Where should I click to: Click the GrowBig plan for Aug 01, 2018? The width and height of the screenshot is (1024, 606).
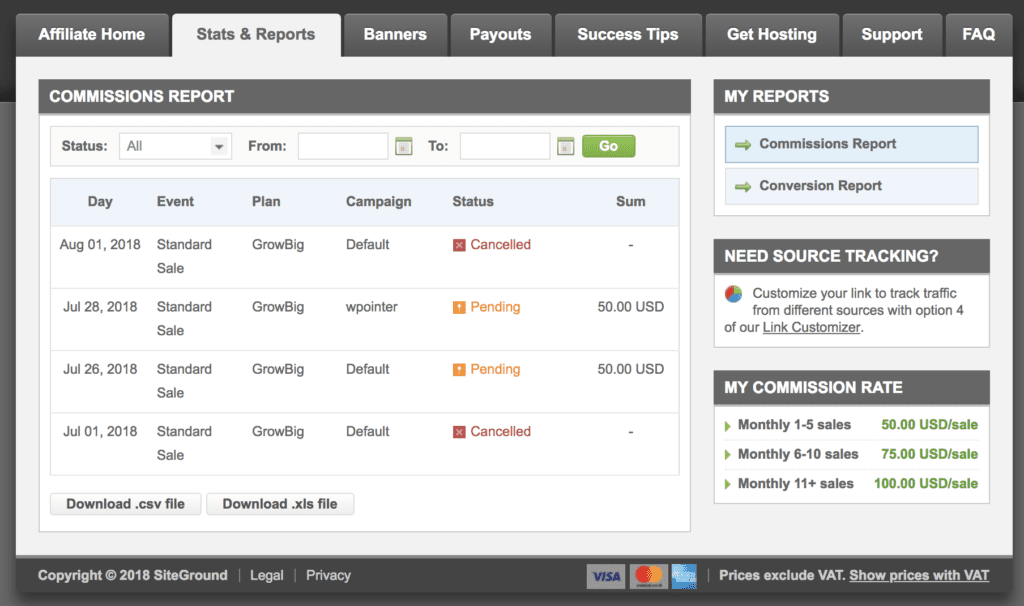278,245
